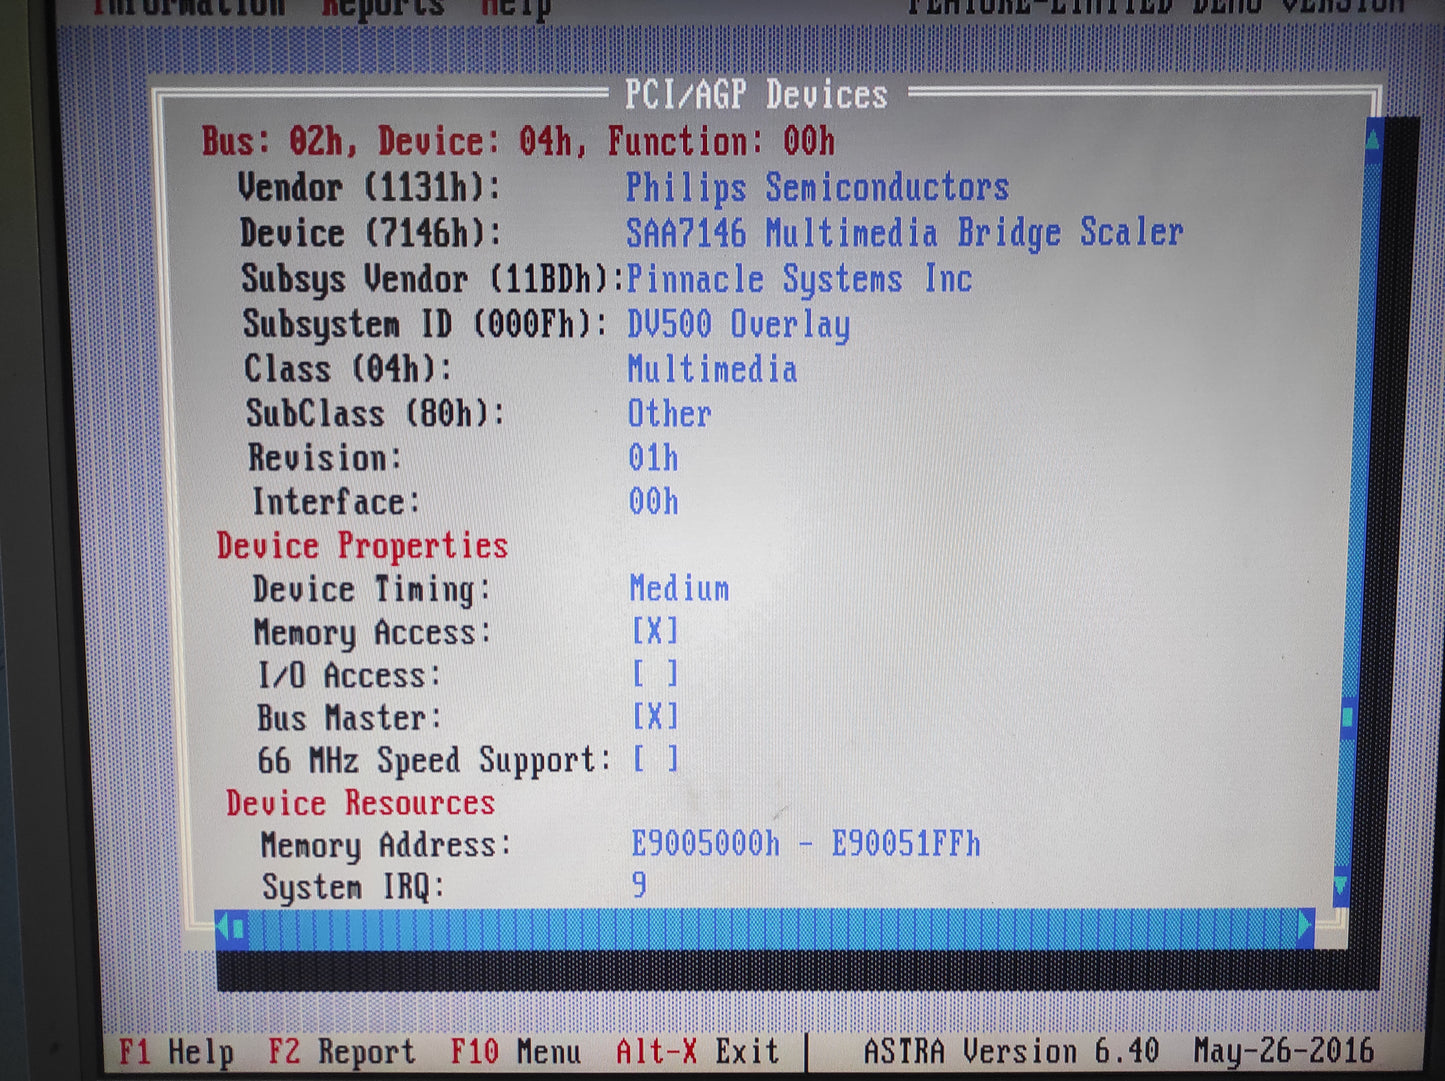Click the horizontal scrollbar left arrow
1445x1081 pixels.
[222, 928]
